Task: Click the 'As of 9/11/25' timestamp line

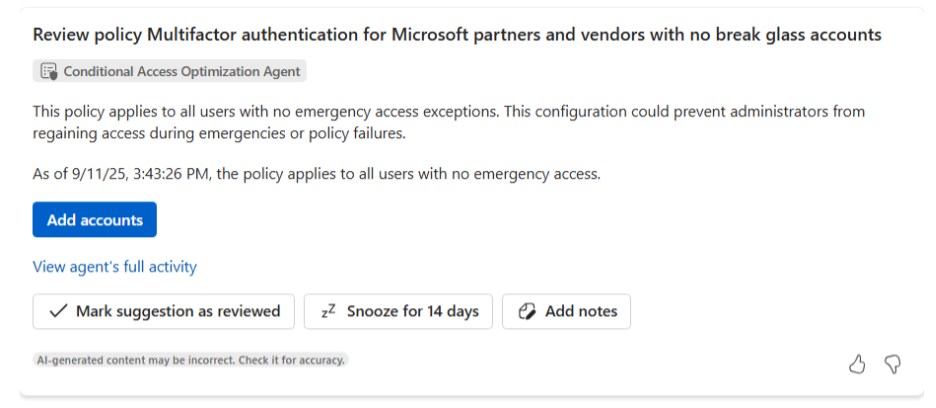Action: pos(80,174)
